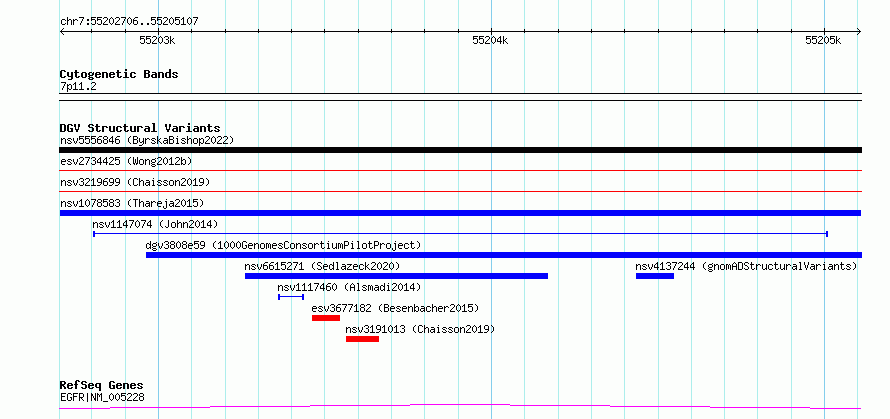
Task: Select the red esv3677182 variant bar
Action: [326, 318]
